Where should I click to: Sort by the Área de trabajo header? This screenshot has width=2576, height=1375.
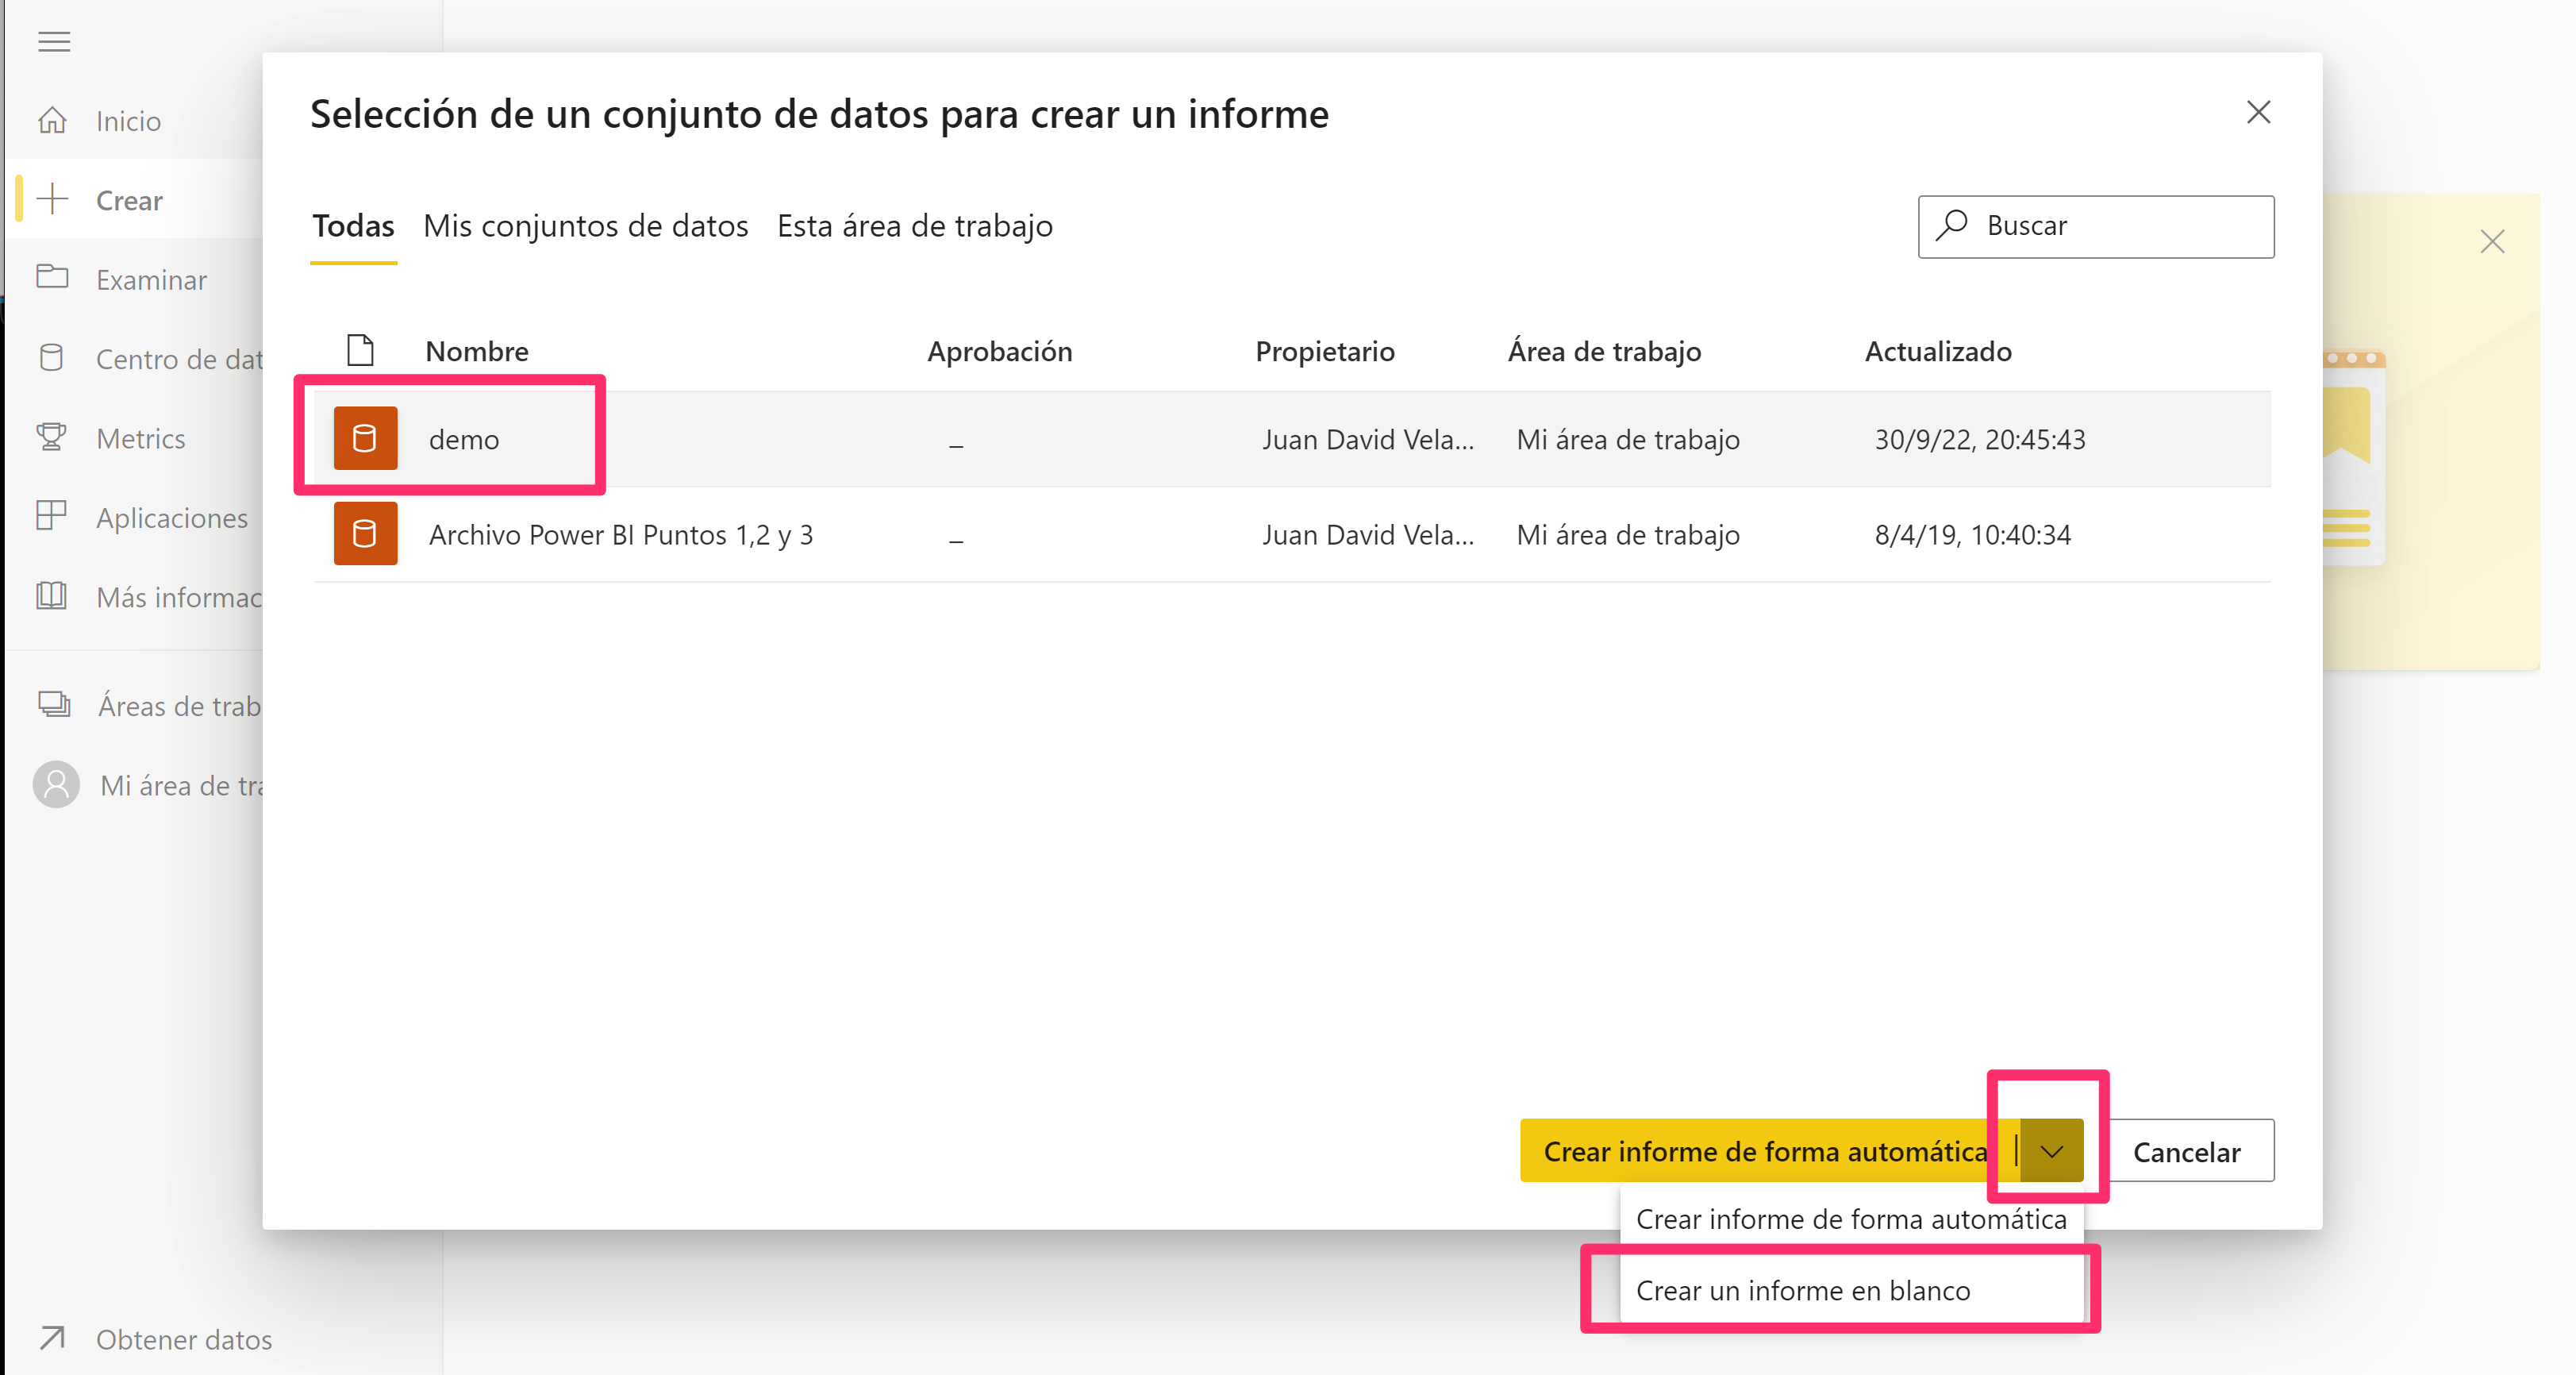(x=1603, y=351)
